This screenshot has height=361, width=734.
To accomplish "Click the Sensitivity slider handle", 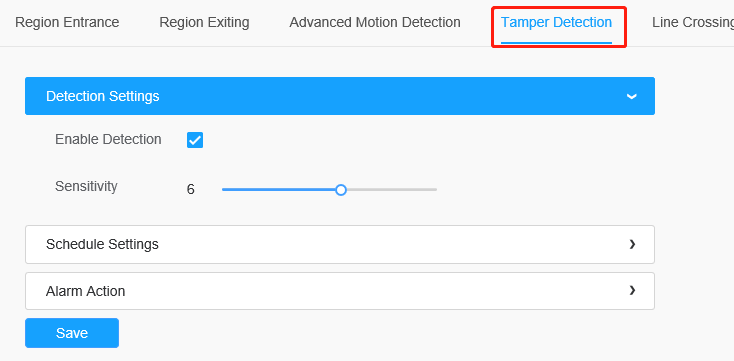I will (x=341, y=190).
